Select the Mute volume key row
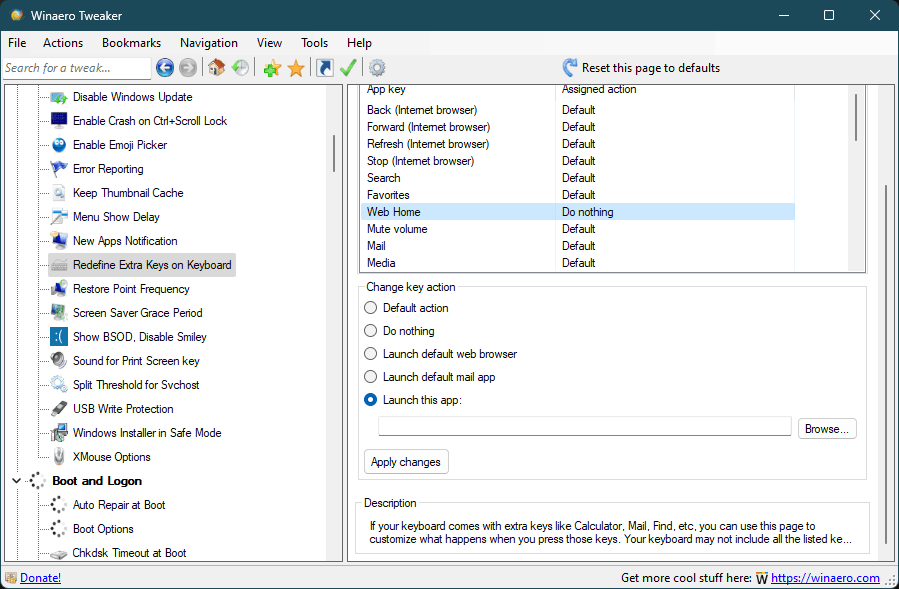Image resolution: width=899 pixels, height=589 pixels. click(578, 229)
